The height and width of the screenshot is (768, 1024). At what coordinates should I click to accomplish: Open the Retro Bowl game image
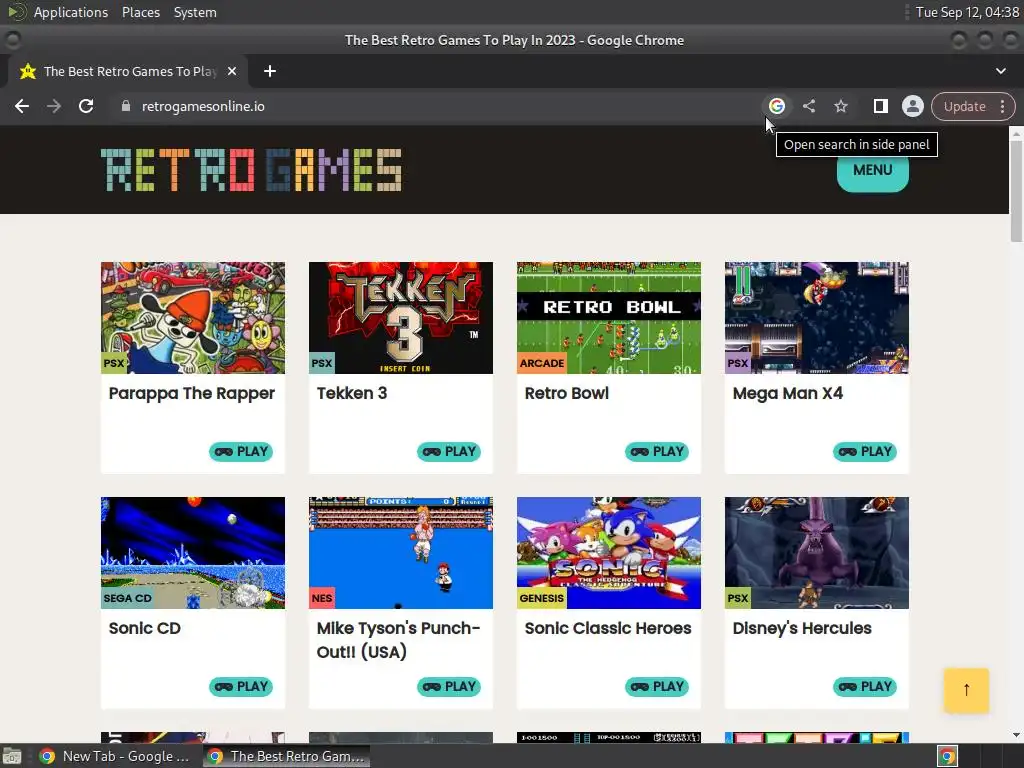[609, 318]
